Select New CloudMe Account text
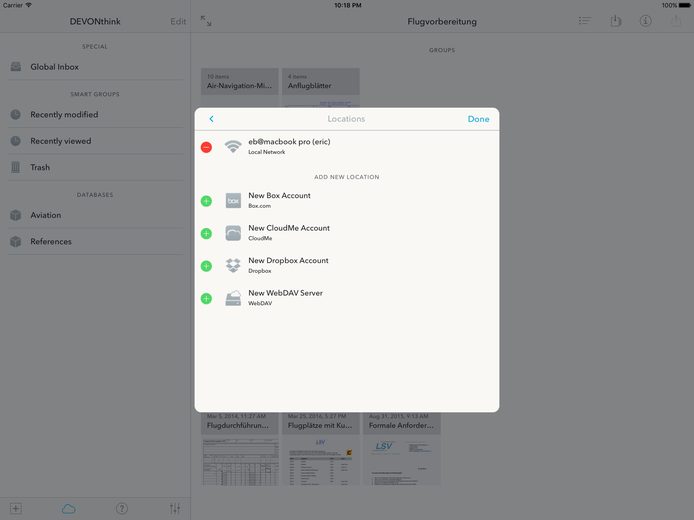694x520 pixels. coord(289,228)
